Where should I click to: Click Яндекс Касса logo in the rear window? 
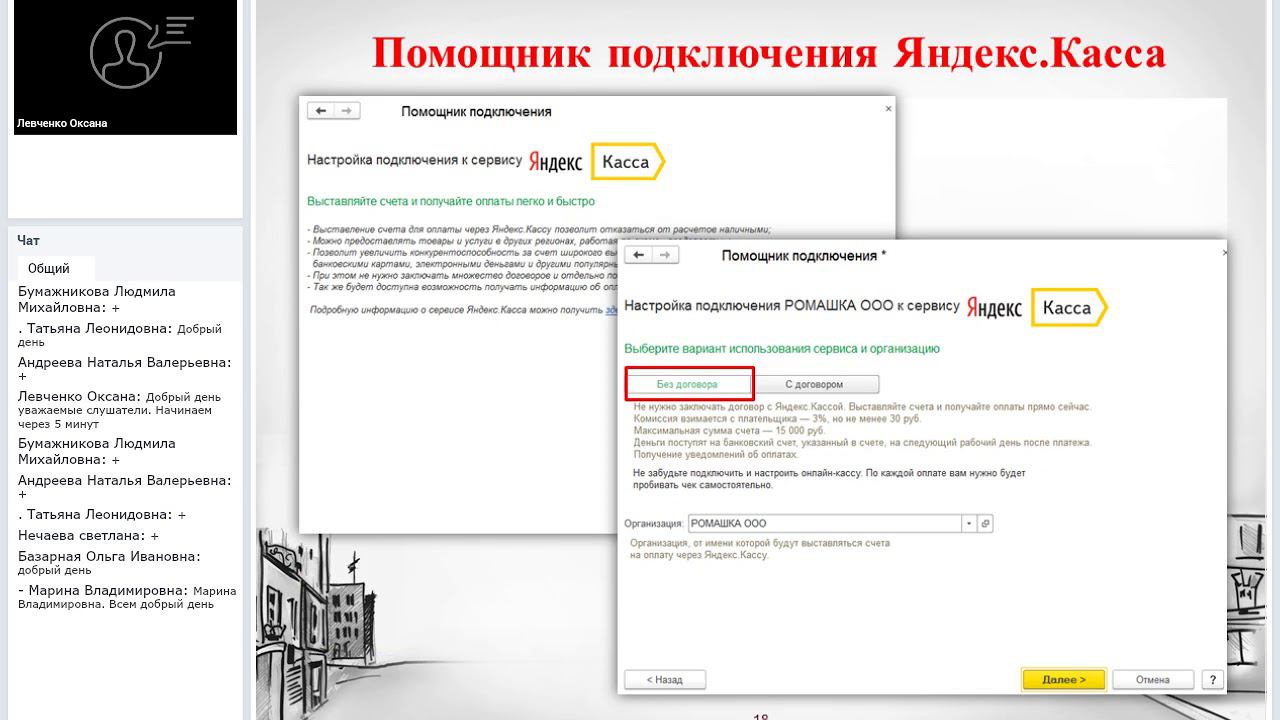click(597, 161)
